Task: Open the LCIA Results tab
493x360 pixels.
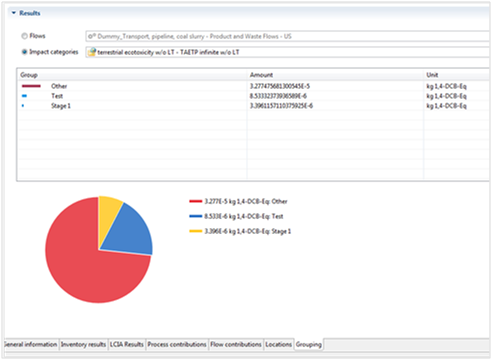Action: tap(127, 344)
